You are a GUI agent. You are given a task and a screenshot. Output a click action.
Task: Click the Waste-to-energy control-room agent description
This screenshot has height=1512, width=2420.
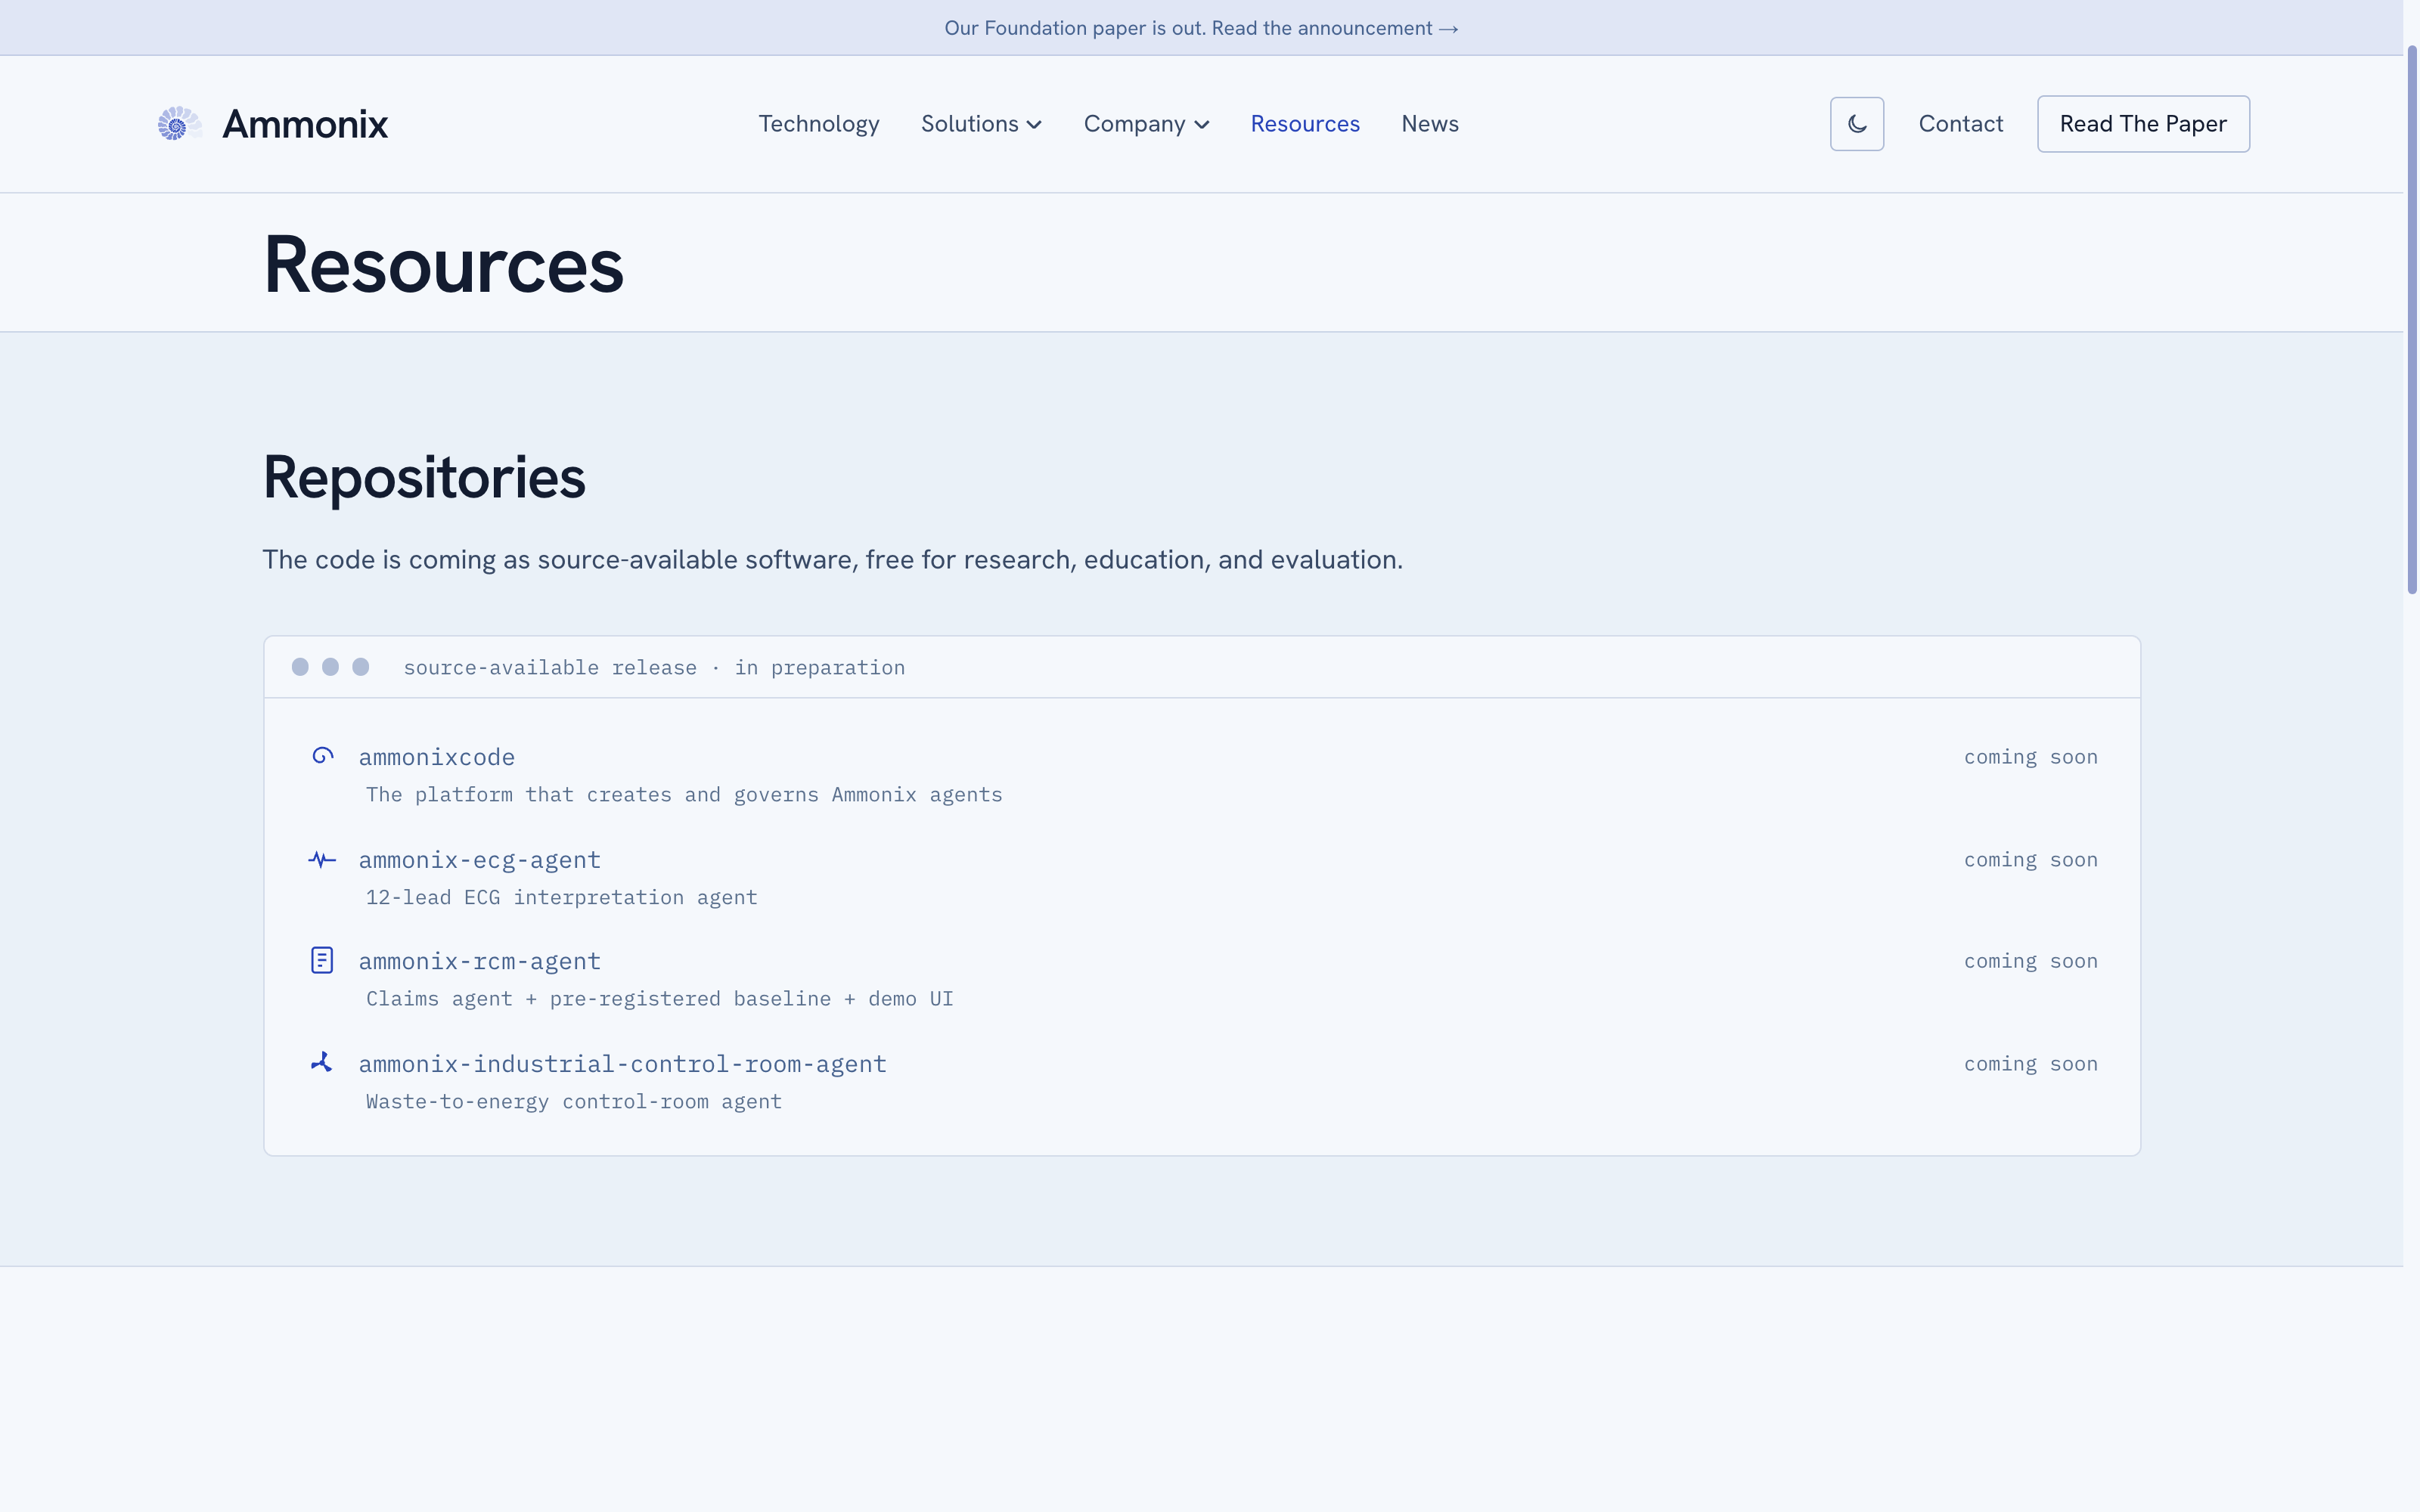pos(574,1101)
